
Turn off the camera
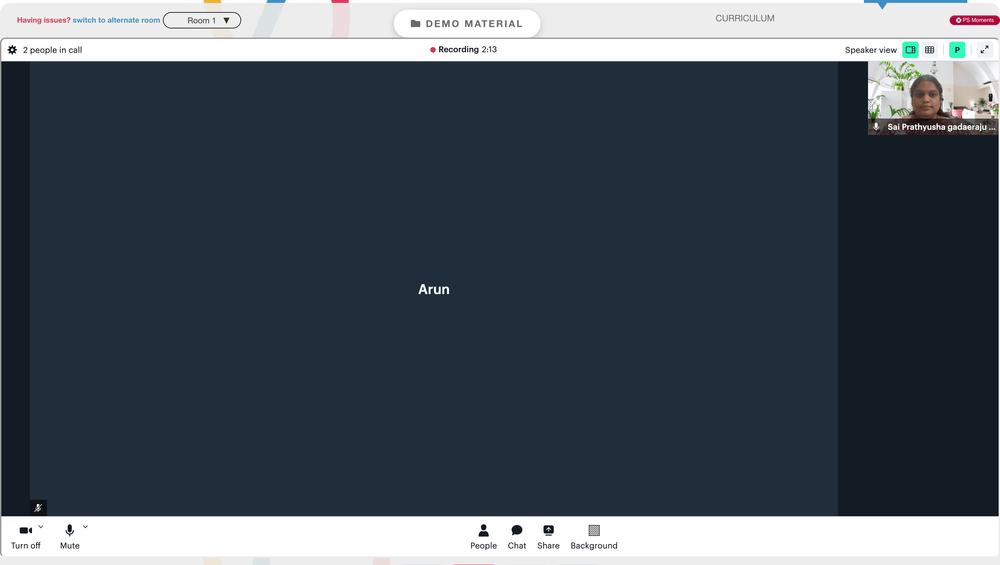pyautogui.click(x=26, y=536)
